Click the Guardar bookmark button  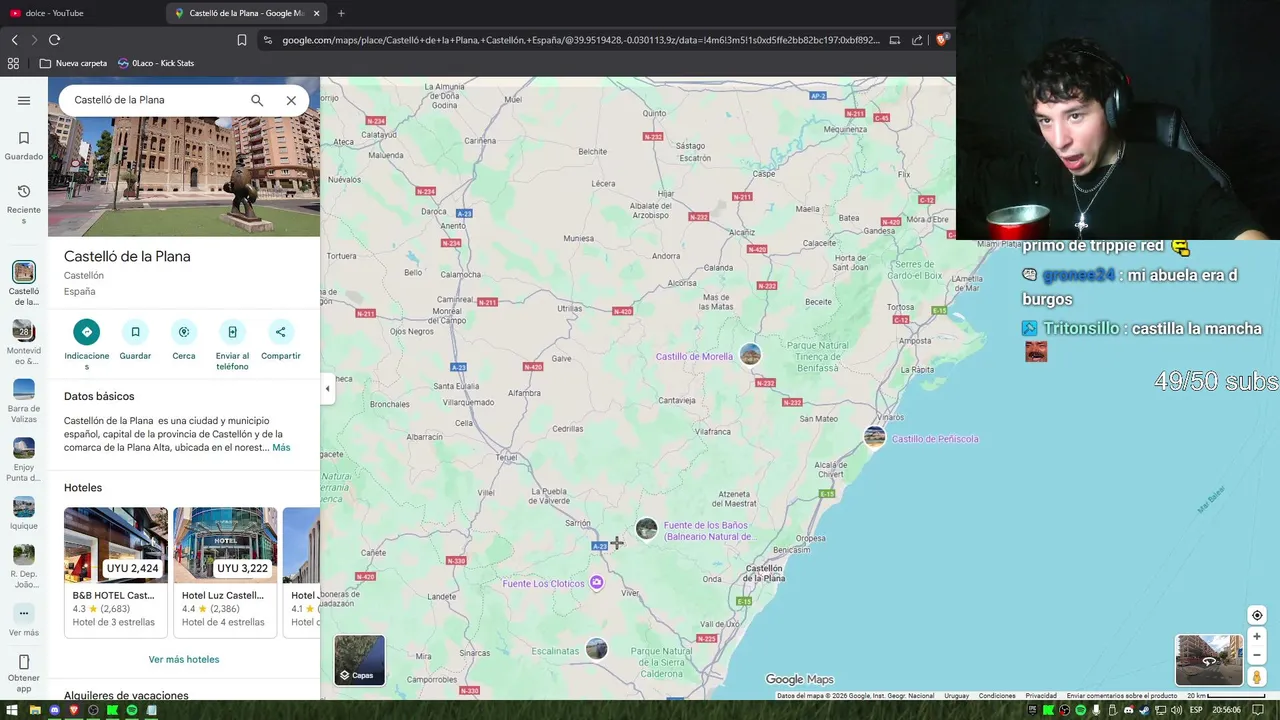(135, 332)
